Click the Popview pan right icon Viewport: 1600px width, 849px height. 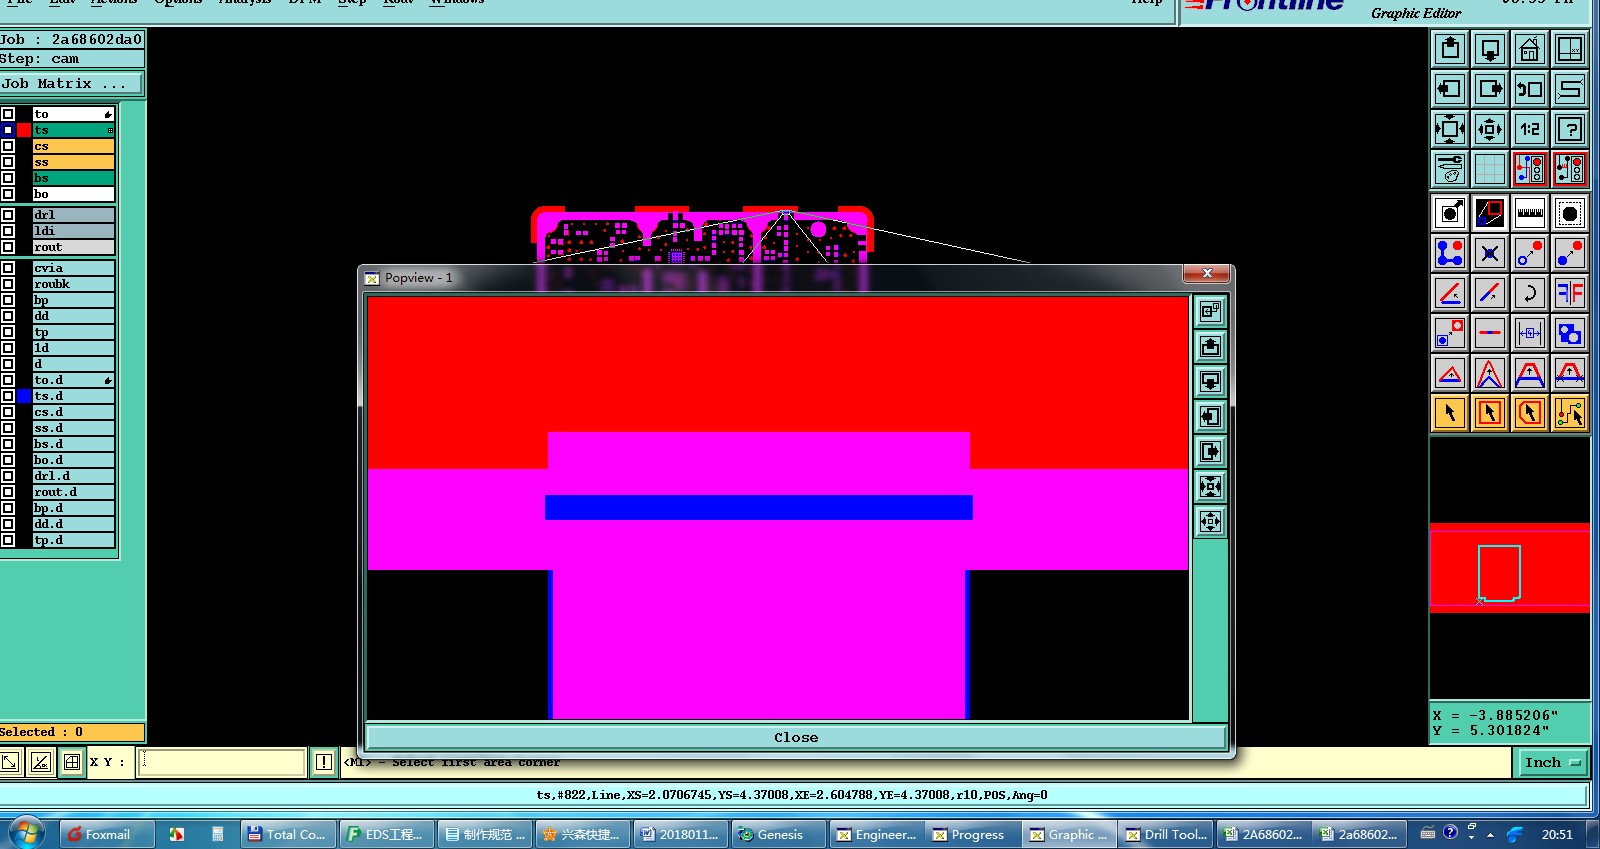1210,452
